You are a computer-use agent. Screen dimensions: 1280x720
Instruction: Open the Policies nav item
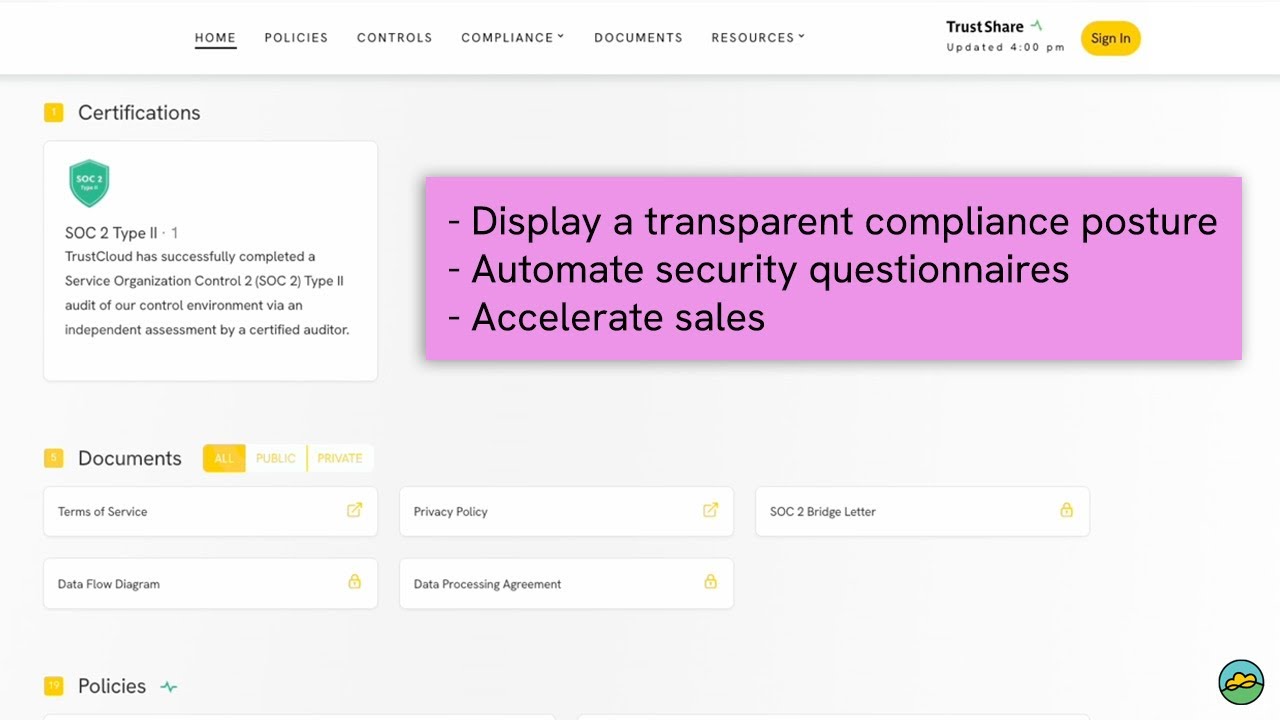point(296,38)
